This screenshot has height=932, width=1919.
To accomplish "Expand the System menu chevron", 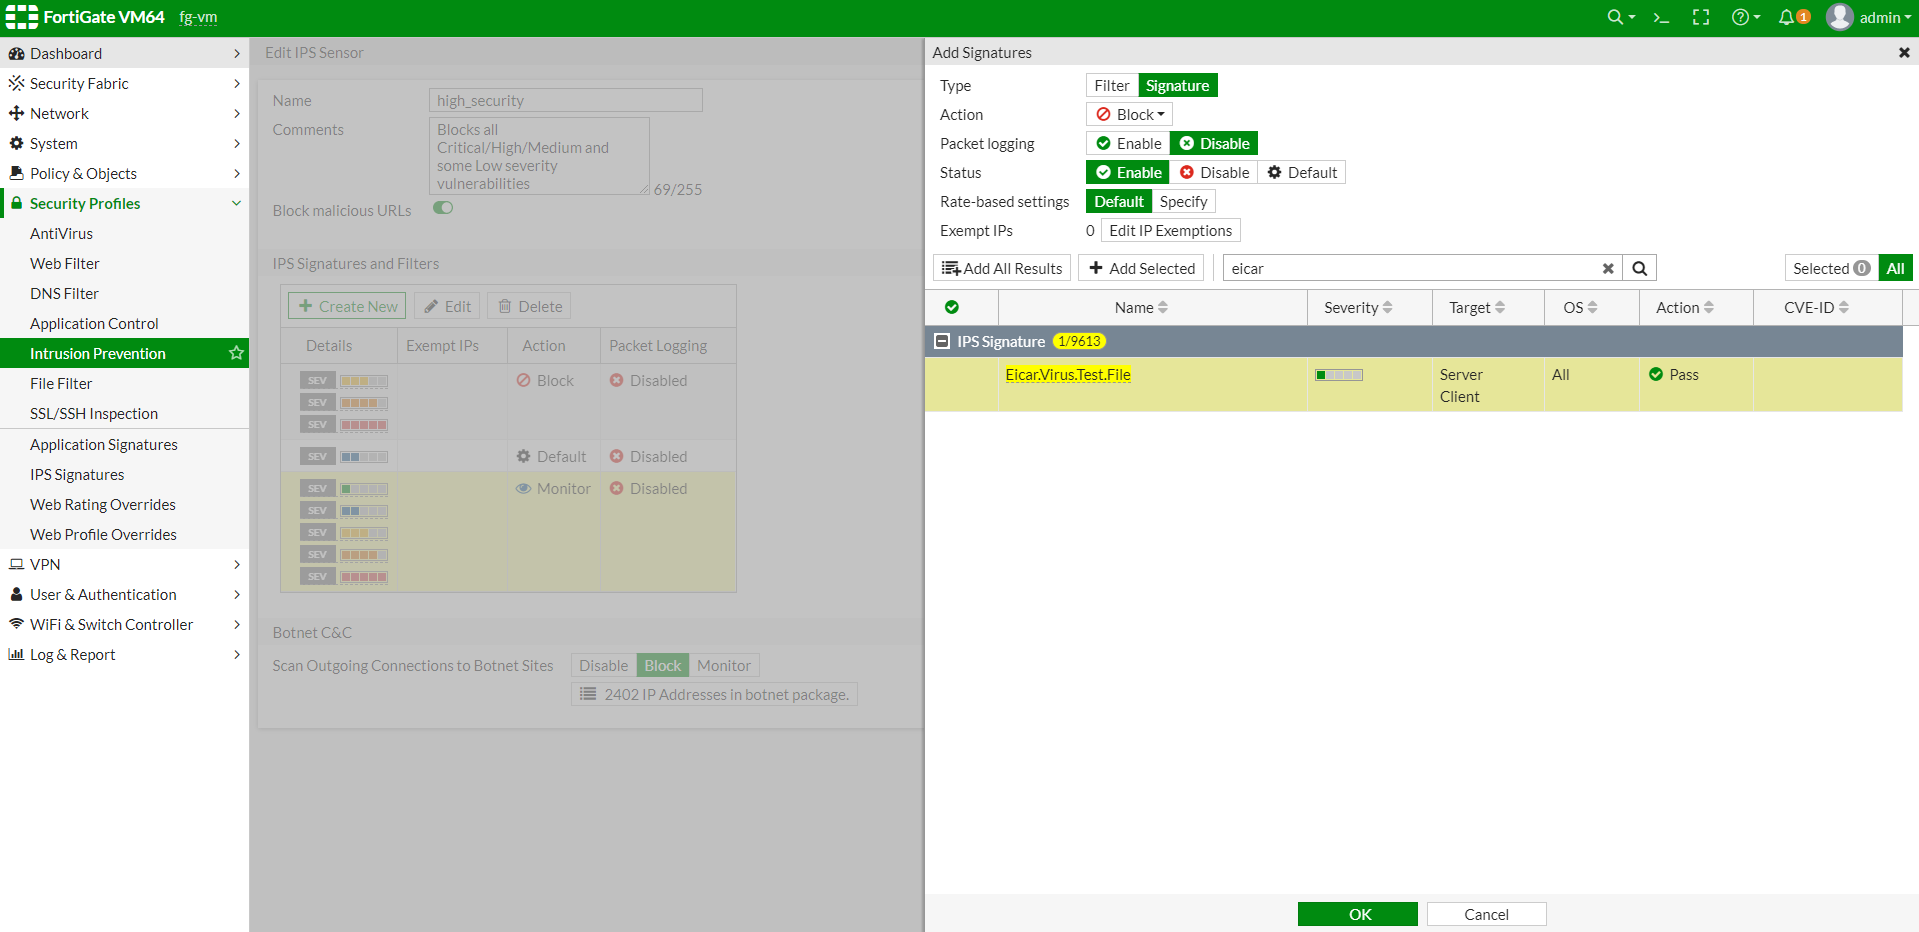I will tap(236, 143).
